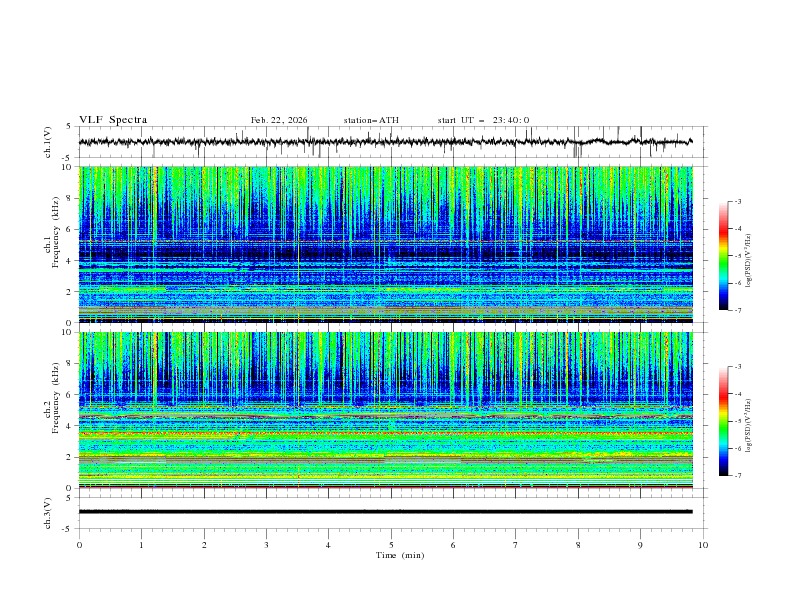Click the "ch.1(V)" axis label
Viewport: 792px width, 612px height.
pyautogui.click(x=48, y=142)
